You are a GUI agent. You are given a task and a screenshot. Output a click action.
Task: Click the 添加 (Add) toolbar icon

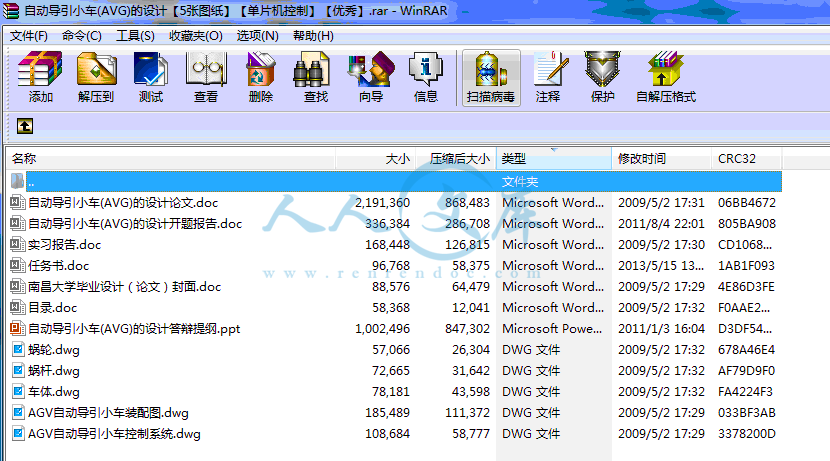[x=40, y=69]
